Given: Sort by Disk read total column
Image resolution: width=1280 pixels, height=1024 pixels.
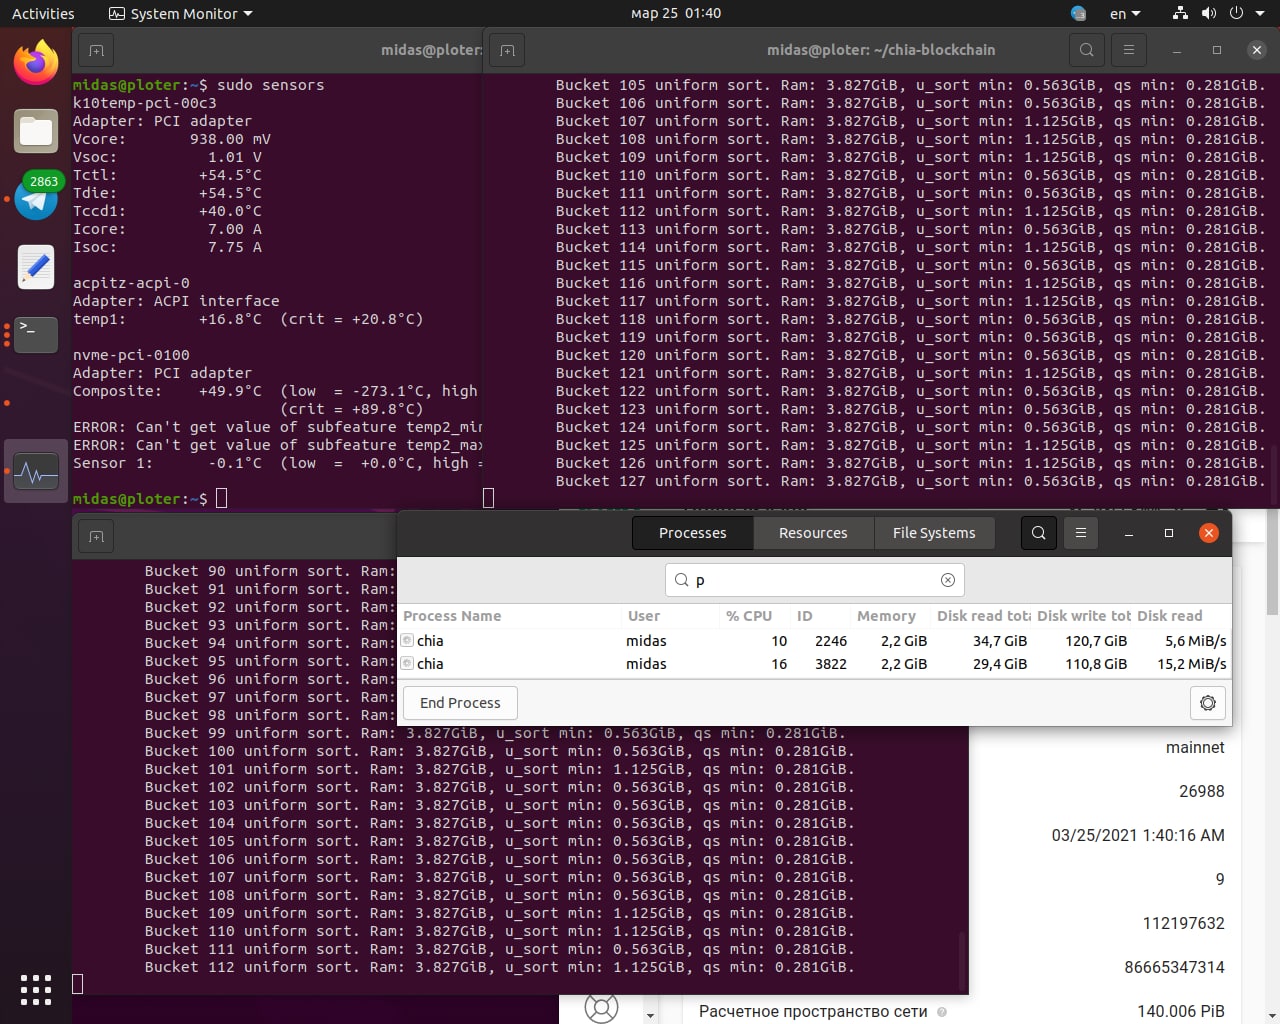Looking at the screenshot, I should pos(982,616).
